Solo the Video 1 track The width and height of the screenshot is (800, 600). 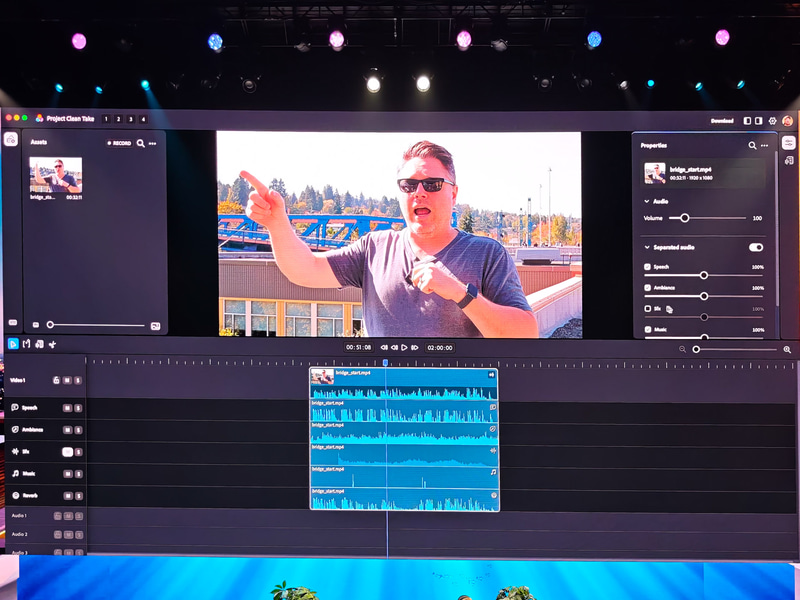click(78, 380)
